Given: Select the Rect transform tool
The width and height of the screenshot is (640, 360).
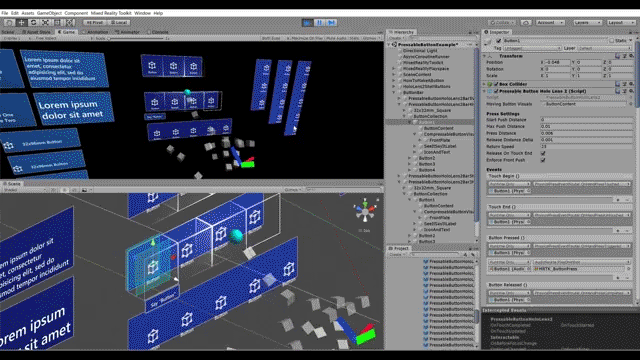Looking at the screenshot, I should [57, 22].
